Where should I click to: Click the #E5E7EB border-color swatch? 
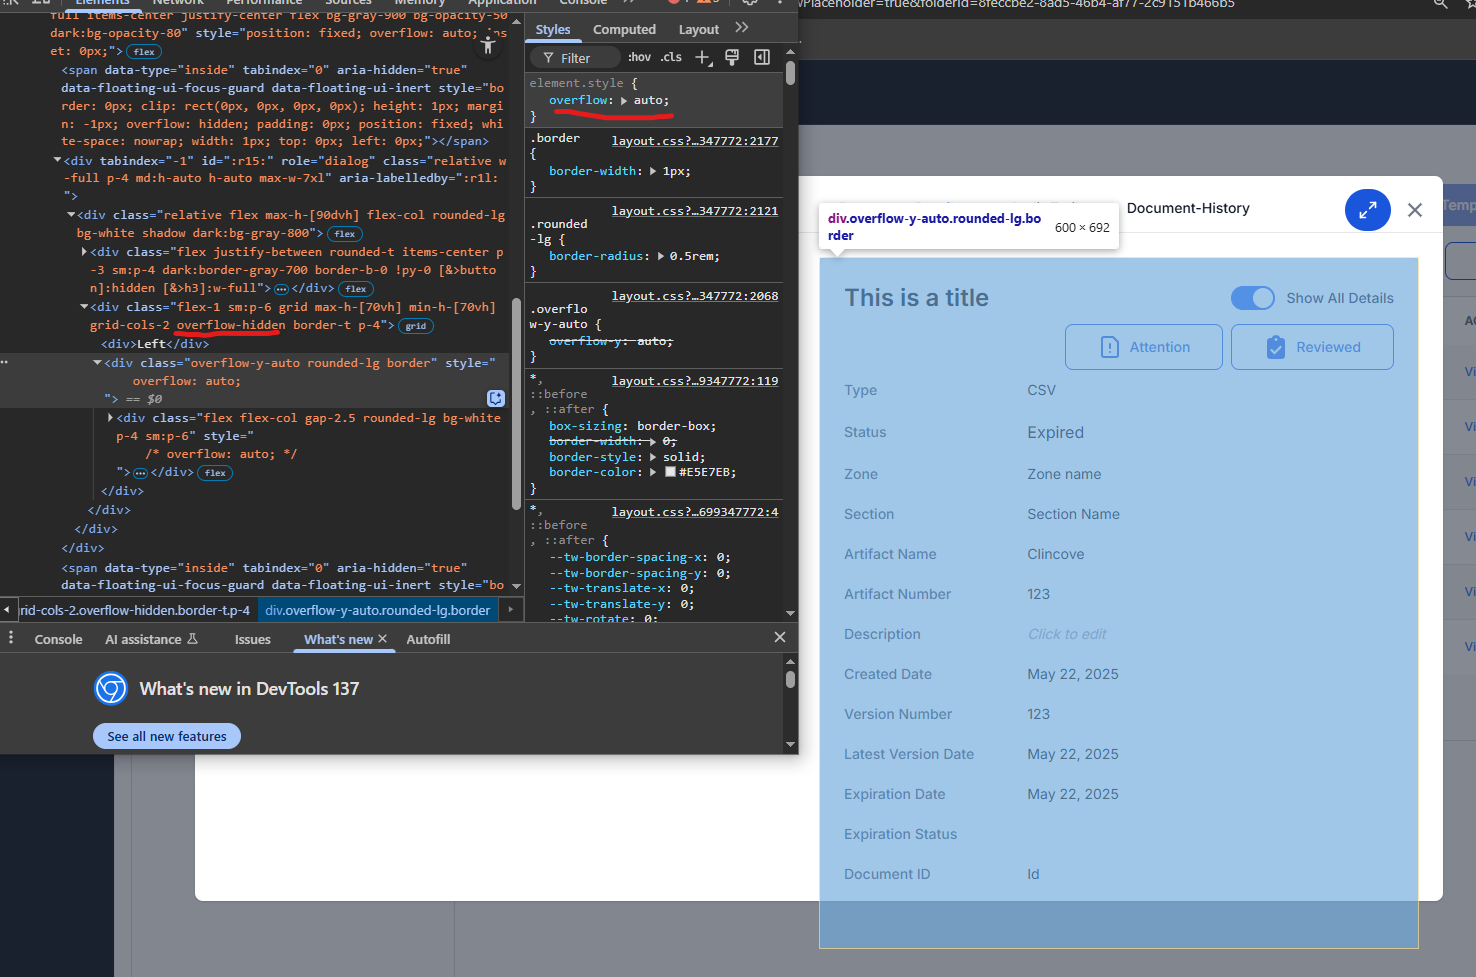click(x=670, y=472)
